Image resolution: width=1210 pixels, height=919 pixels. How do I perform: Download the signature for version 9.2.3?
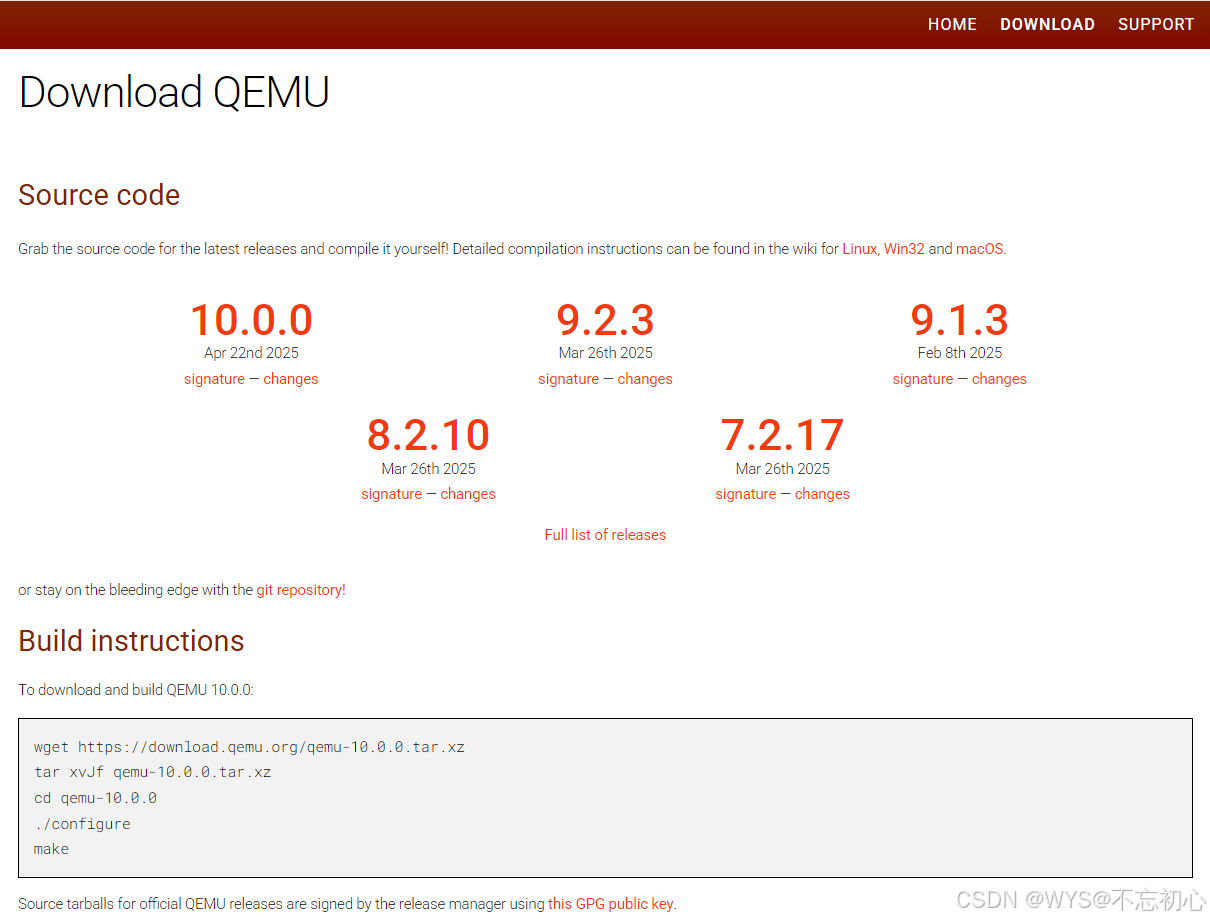568,378
